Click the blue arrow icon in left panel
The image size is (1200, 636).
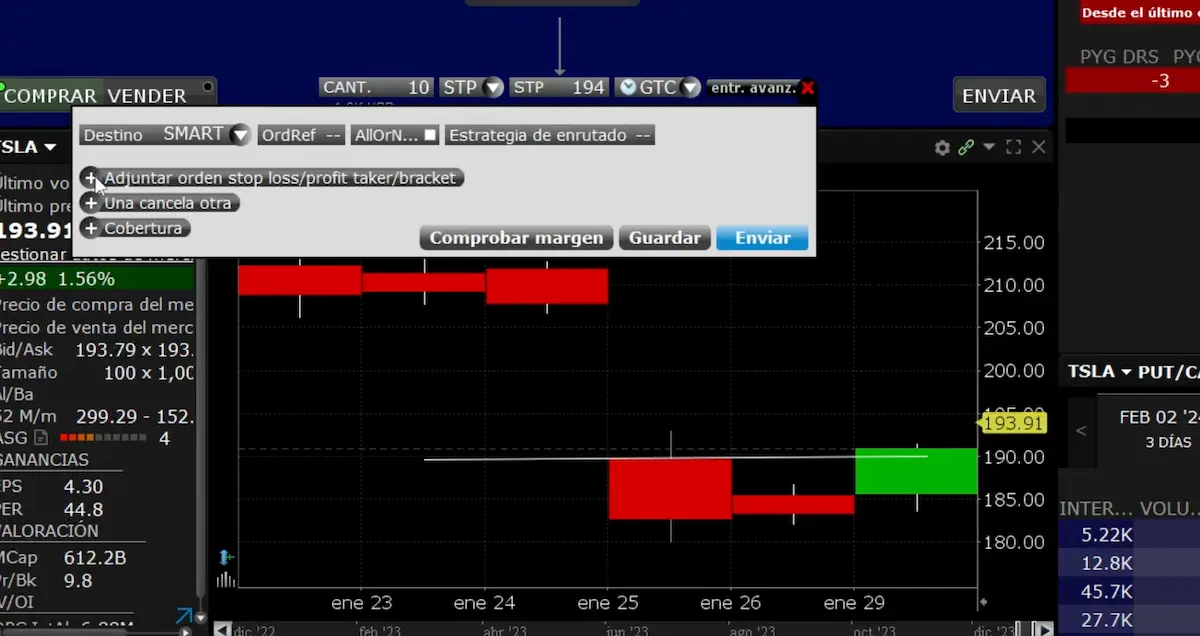point(184,616)
